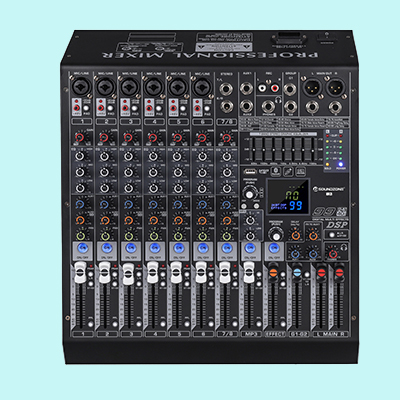Toggle the +48V phantom power button on channel 2
The image size is (400, 400).
coord(101,108)
